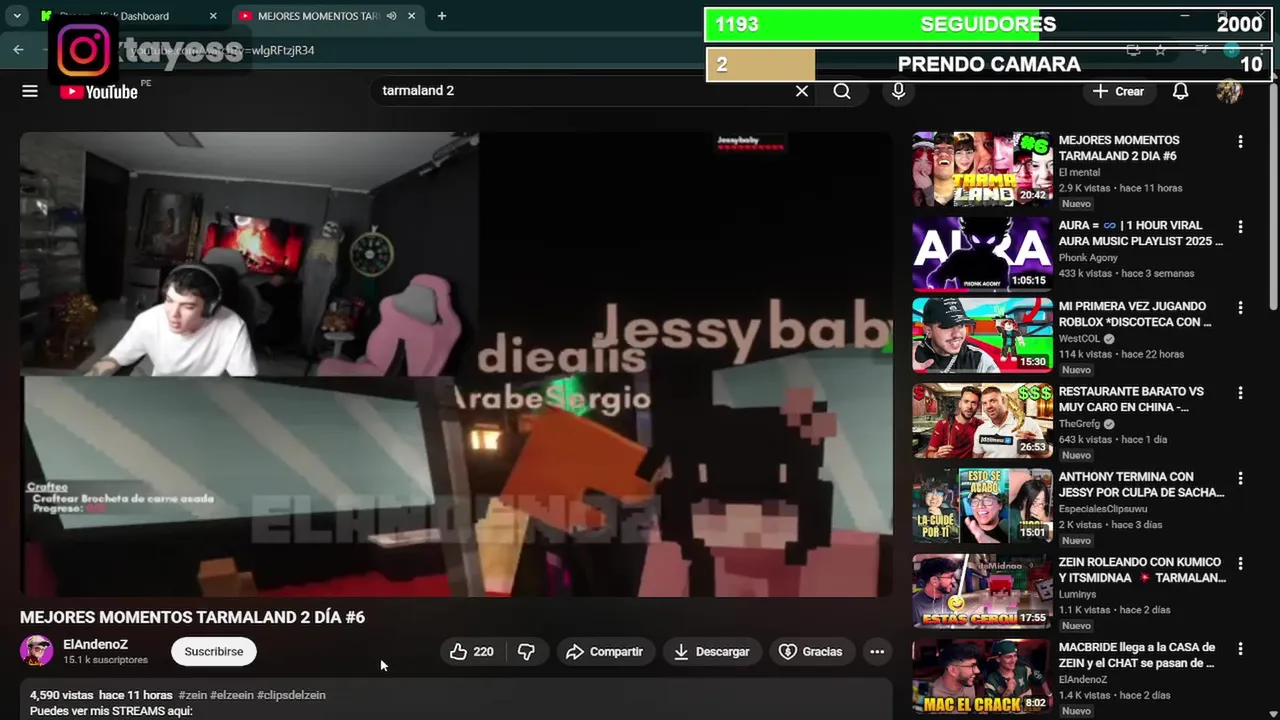Open the 15:01 Anthony video thumbnail
This screenshot has height=720, width=1280.
coord(982,505)
